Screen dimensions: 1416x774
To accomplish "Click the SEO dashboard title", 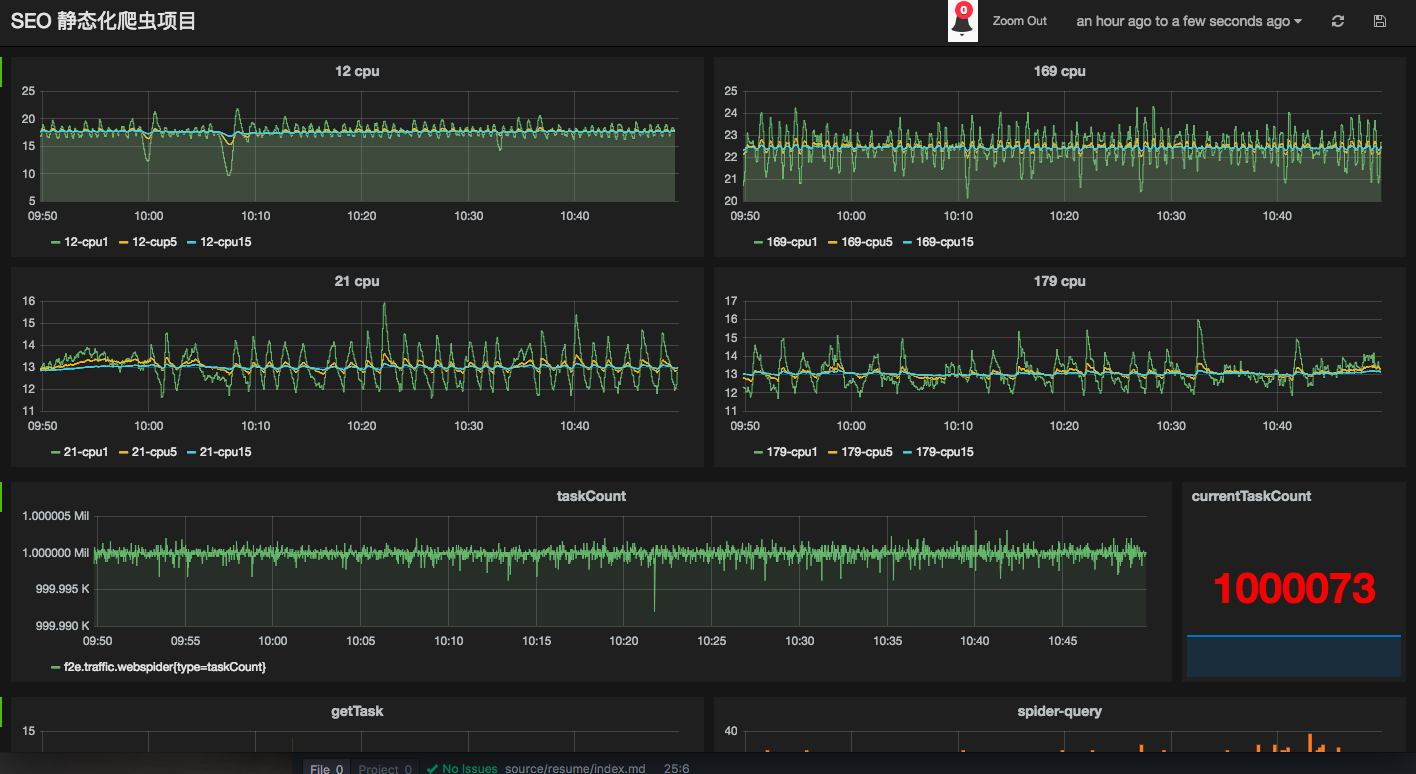I will 103,21.
